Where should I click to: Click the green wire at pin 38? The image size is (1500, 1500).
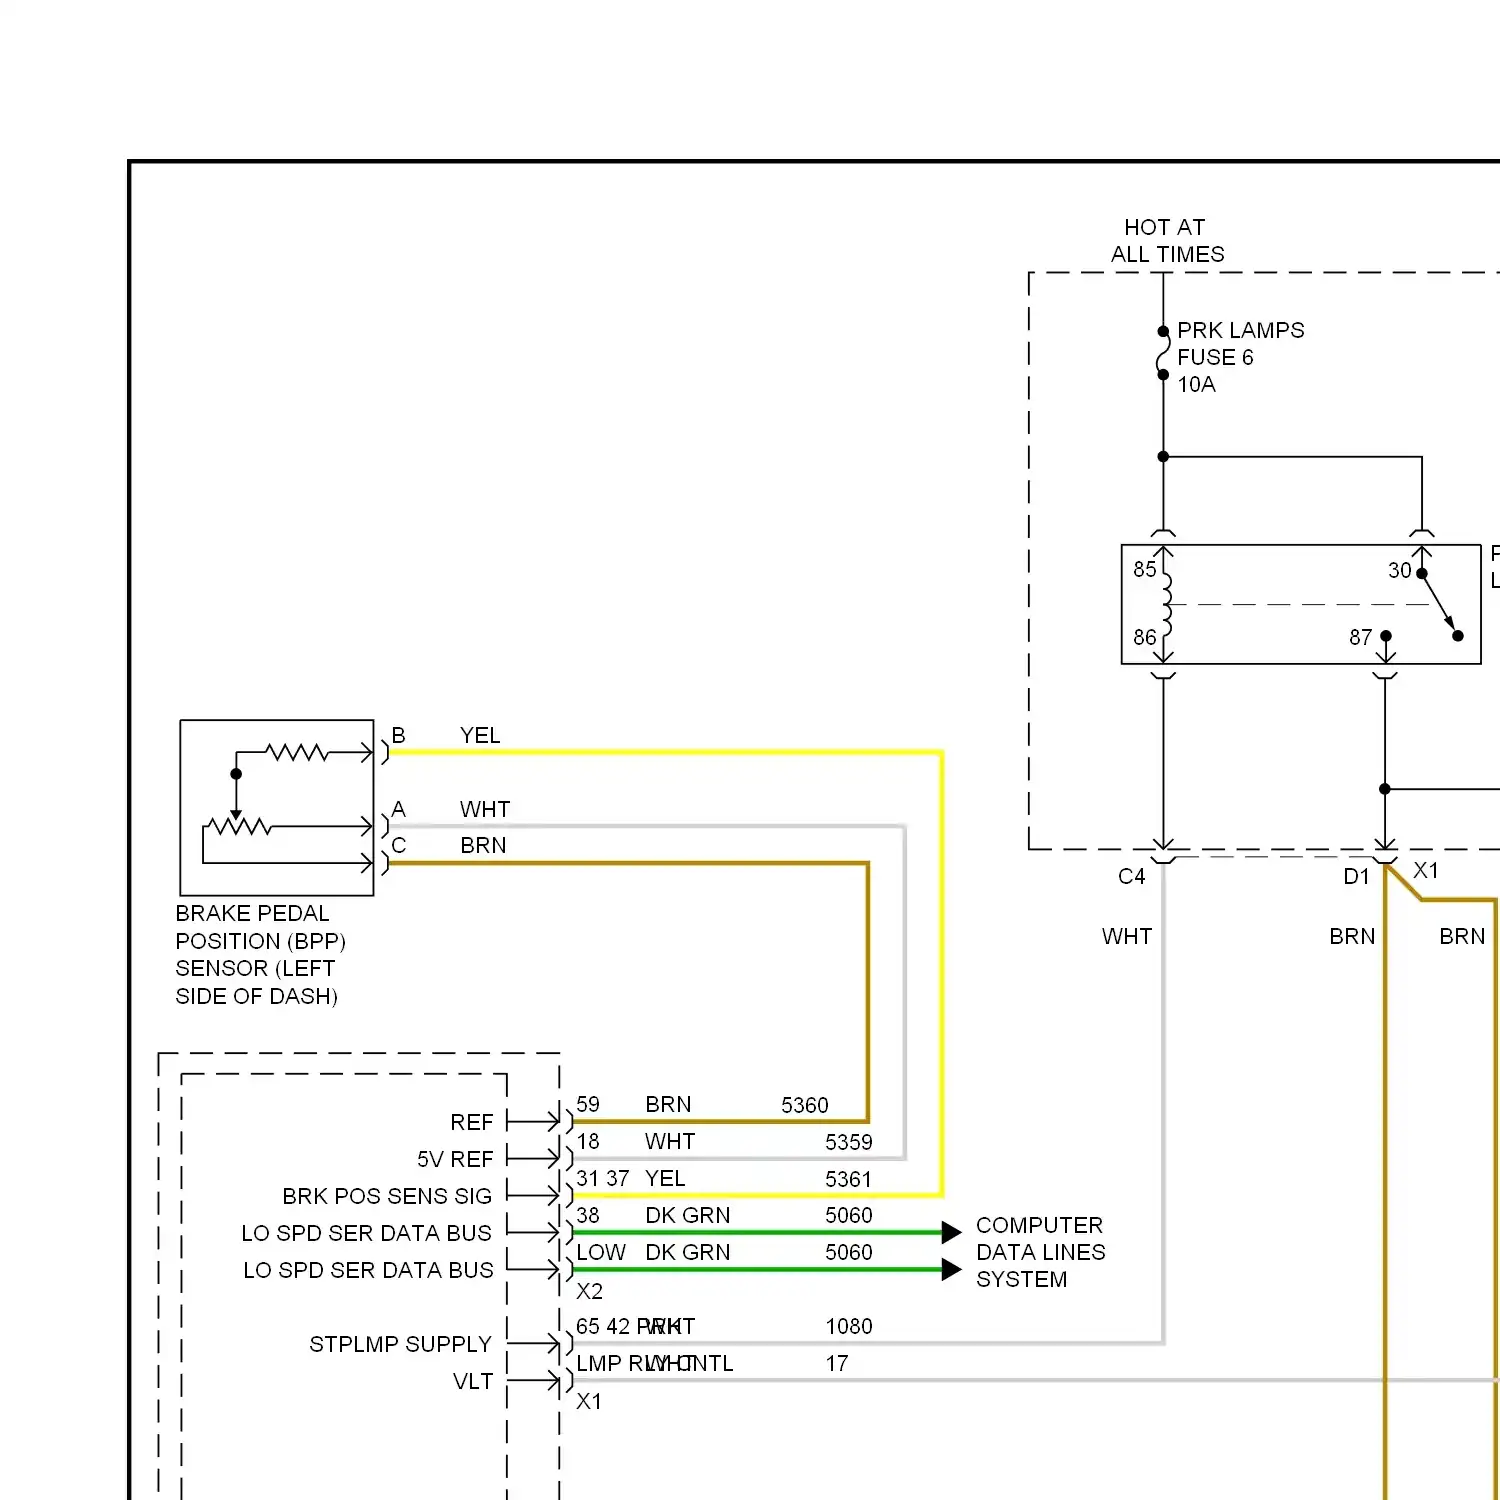757,1232
